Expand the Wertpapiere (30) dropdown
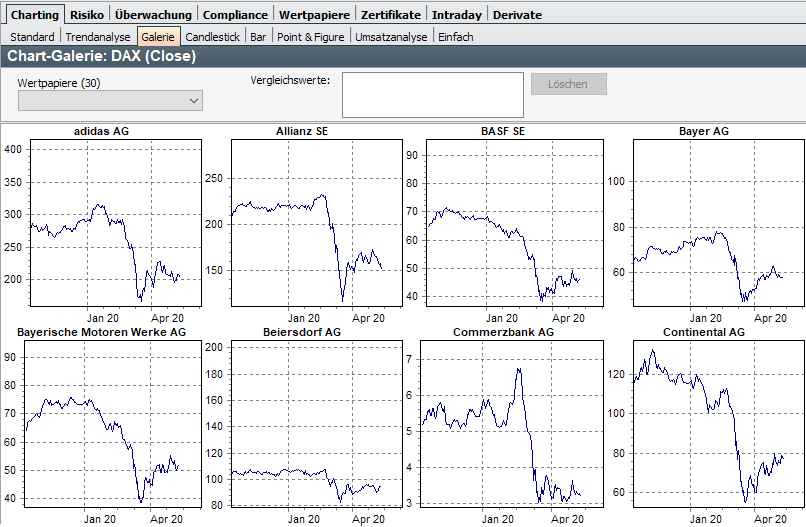 (x=110, y=100)
